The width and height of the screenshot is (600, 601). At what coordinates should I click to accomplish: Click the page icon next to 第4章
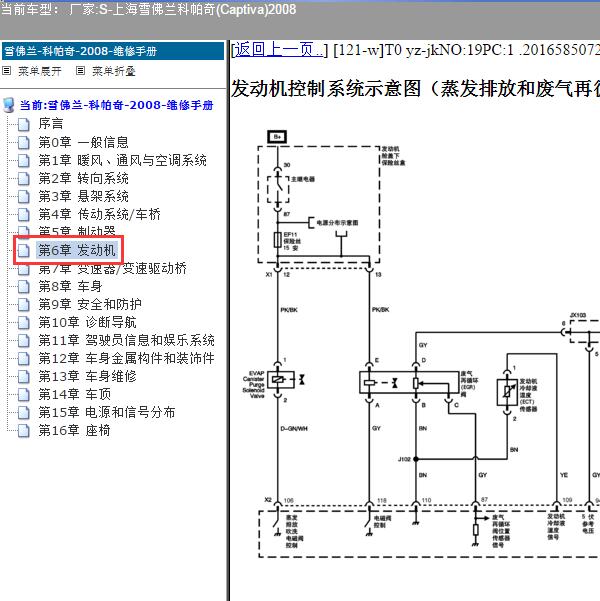coord(24,215)
